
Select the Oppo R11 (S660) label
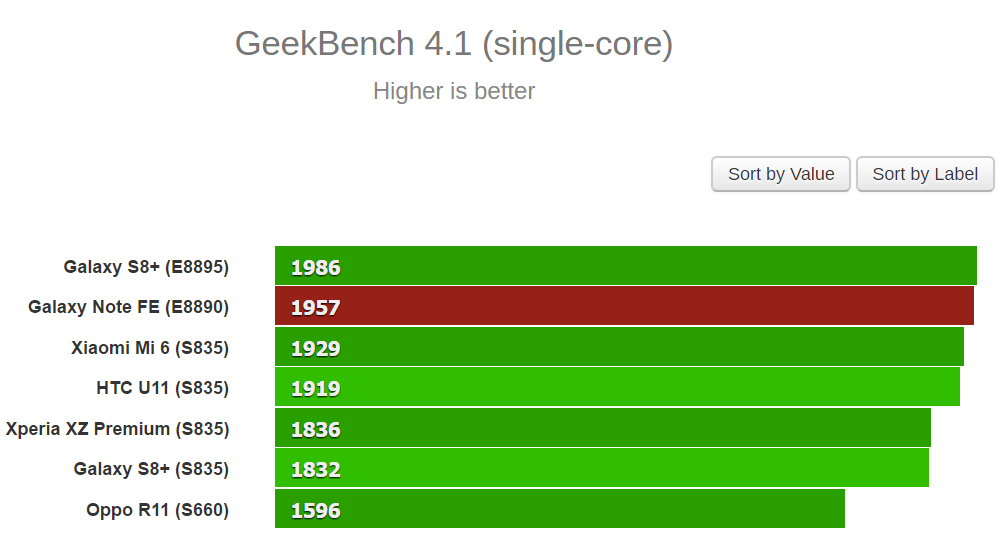click(157, 510)
